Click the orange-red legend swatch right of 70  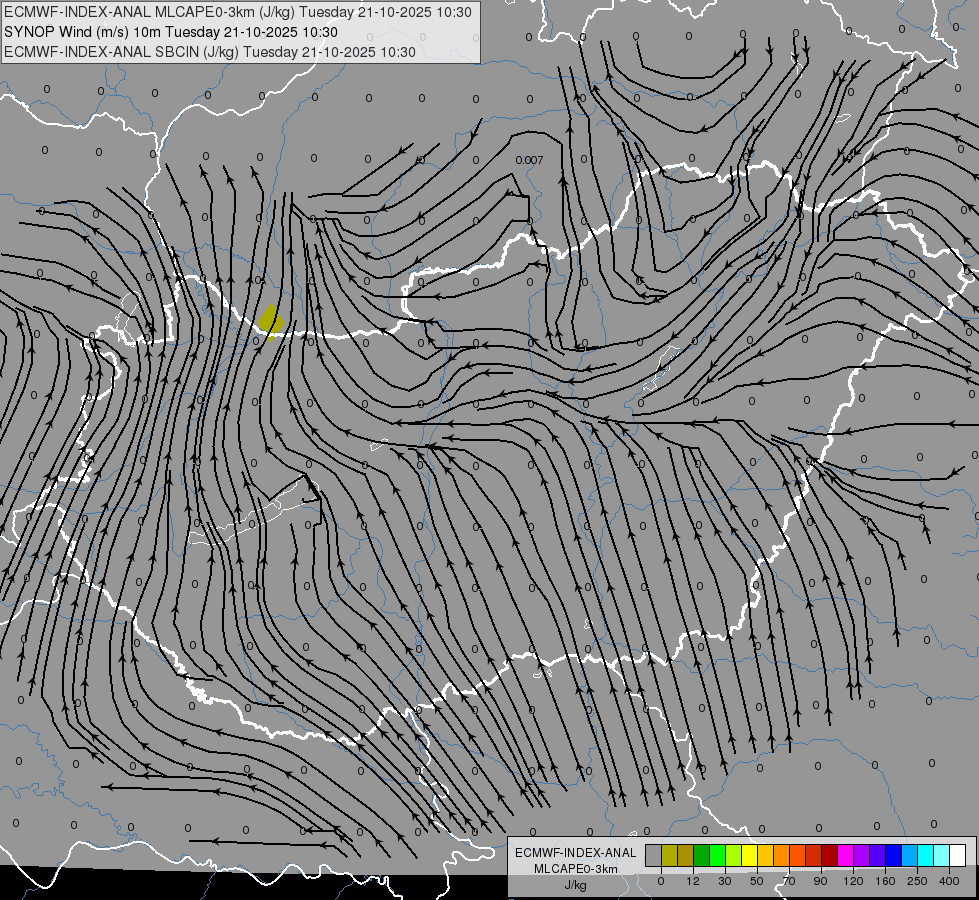click(x=797, y=855)
